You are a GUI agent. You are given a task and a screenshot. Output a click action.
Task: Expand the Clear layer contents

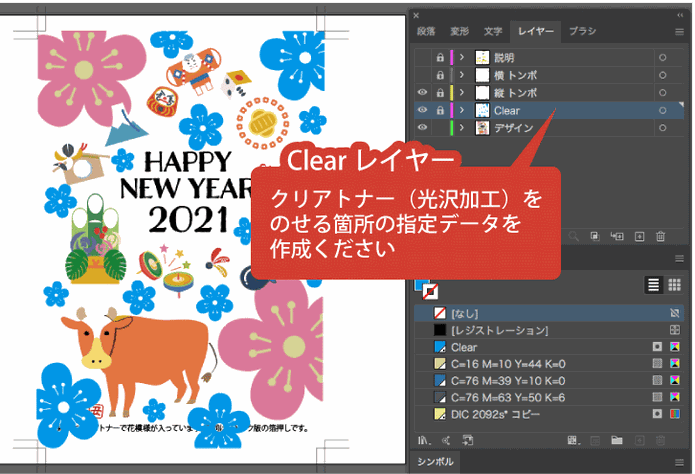462,110
